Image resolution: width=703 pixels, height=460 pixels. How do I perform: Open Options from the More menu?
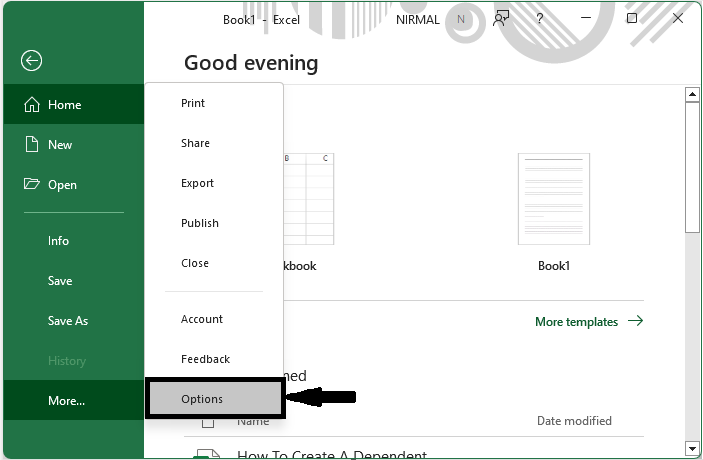click(x=215, y=399)
